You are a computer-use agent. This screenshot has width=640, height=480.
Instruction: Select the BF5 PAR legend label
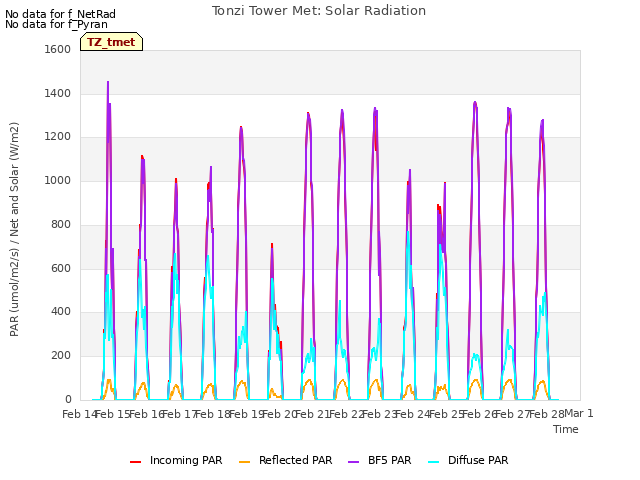pyautogui.click(x=389, y=460)
